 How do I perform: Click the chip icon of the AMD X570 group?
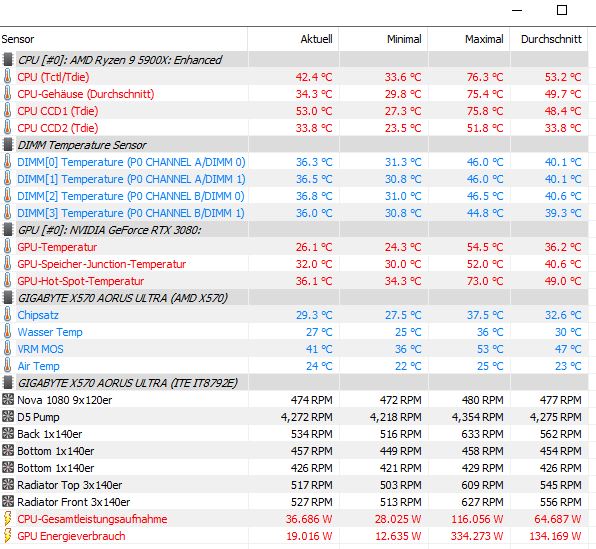(x=8, y=298)
